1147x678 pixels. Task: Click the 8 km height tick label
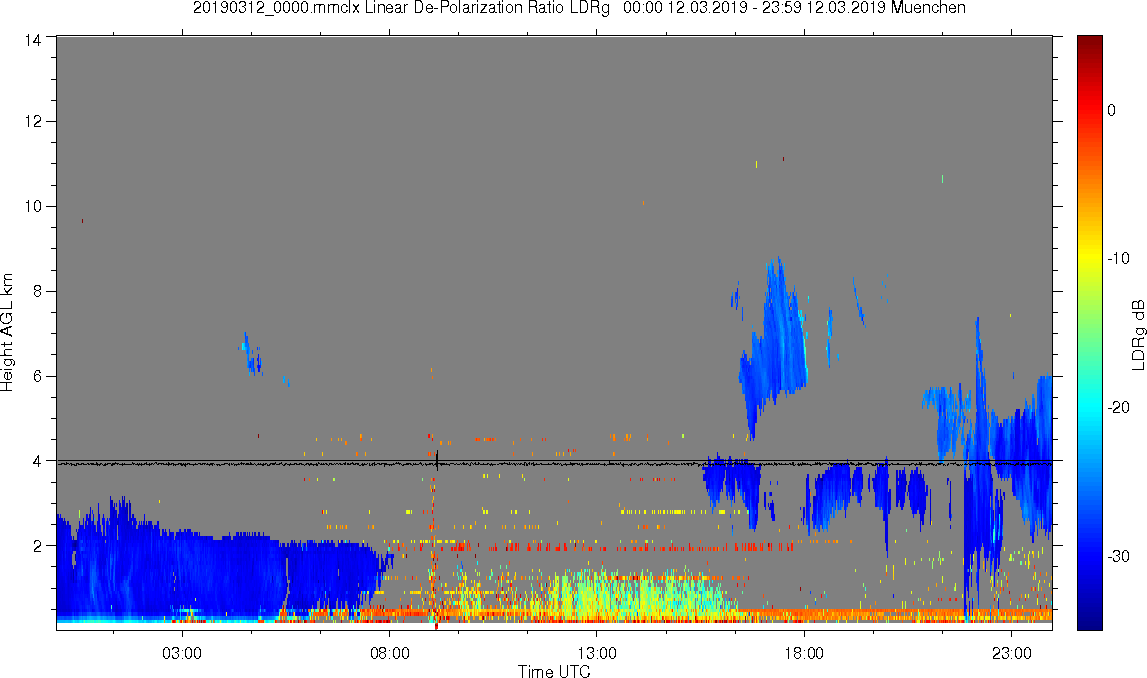click(36, 291)
